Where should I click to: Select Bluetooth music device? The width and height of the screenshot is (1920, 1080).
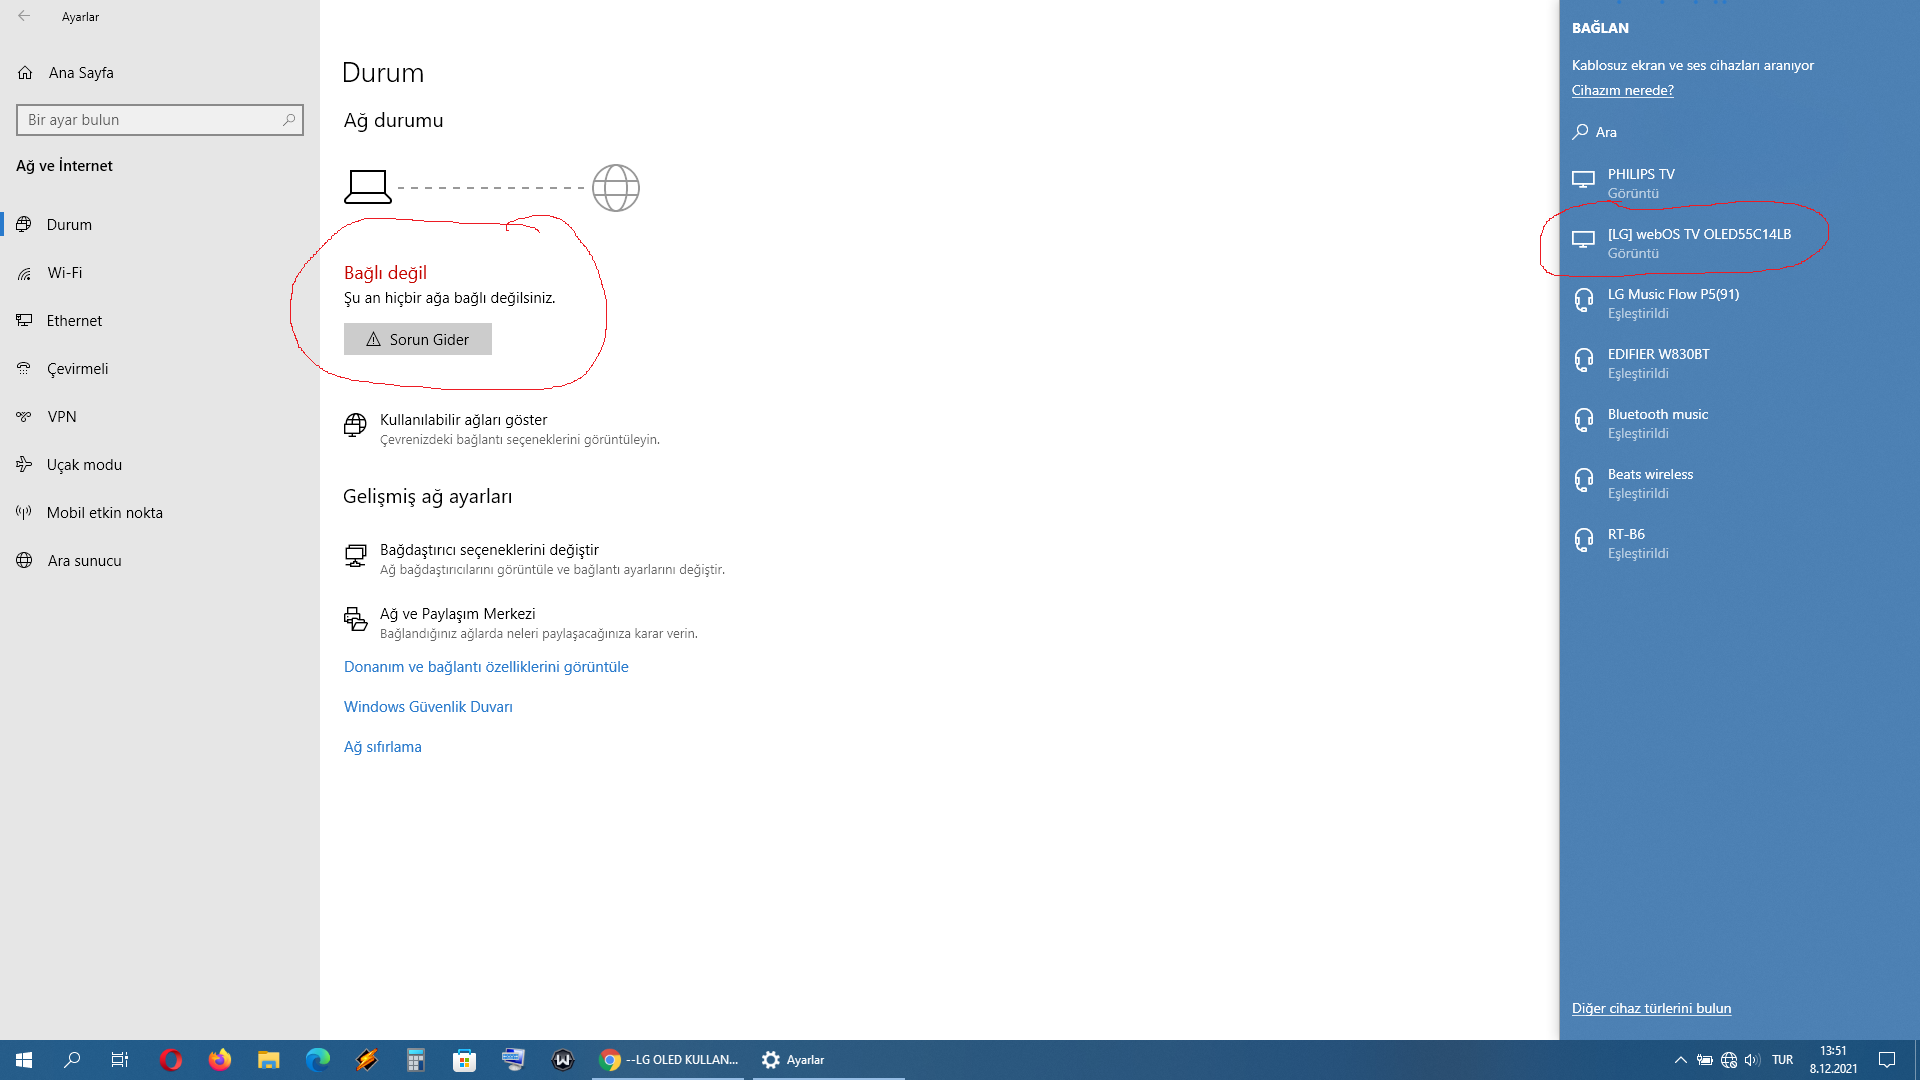tap(1740, 423)
